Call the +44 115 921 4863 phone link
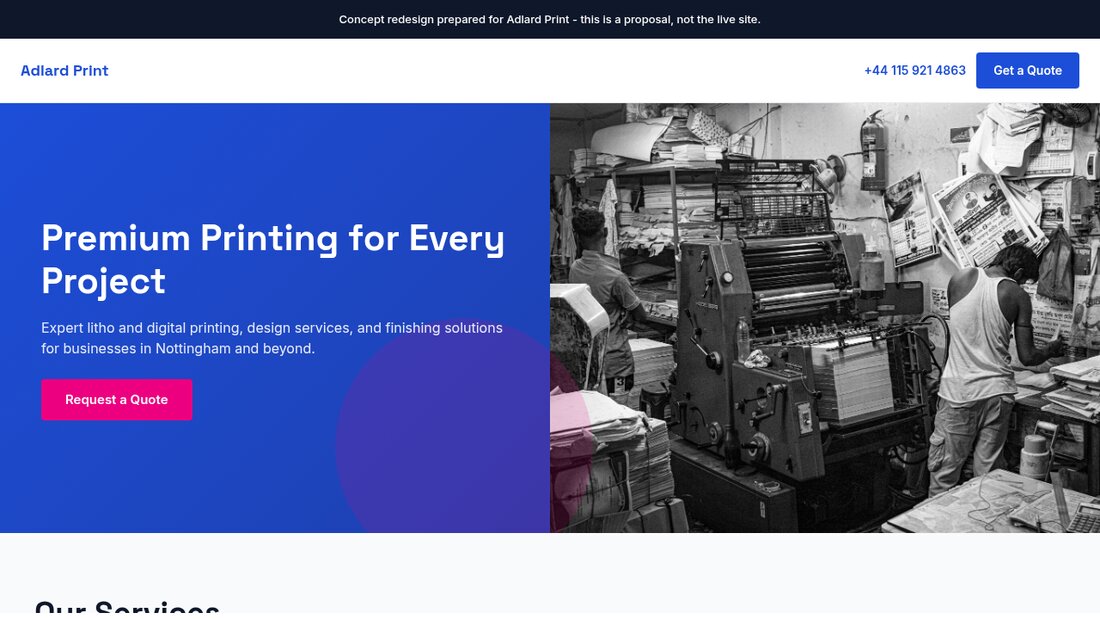This screenshot has width=1100, height=619. pos(914,70)
